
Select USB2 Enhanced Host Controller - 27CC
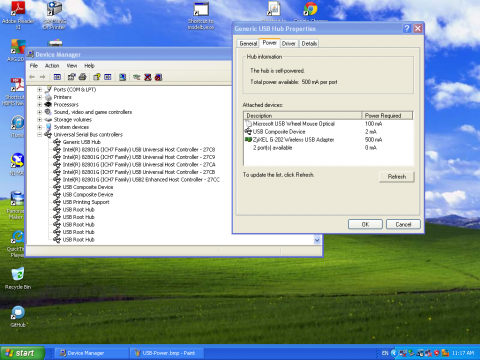point(141,179)
